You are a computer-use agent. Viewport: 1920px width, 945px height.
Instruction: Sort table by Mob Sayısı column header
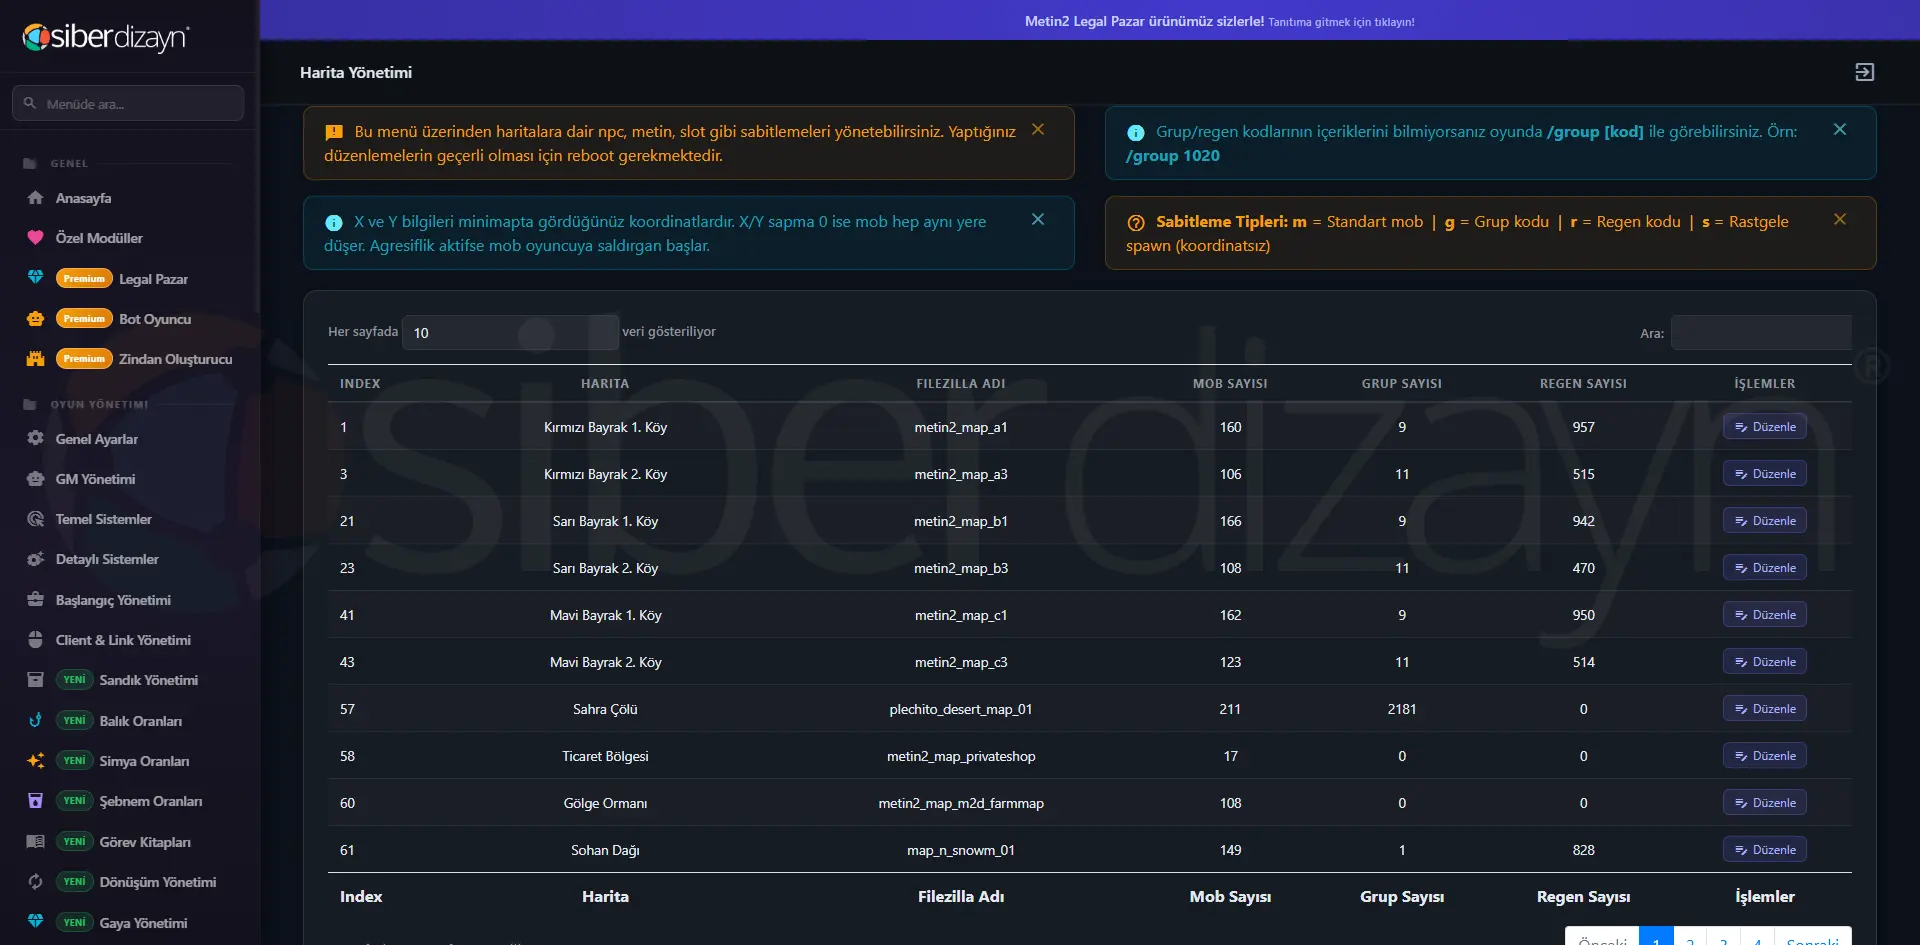click(x=1230, y=384)
